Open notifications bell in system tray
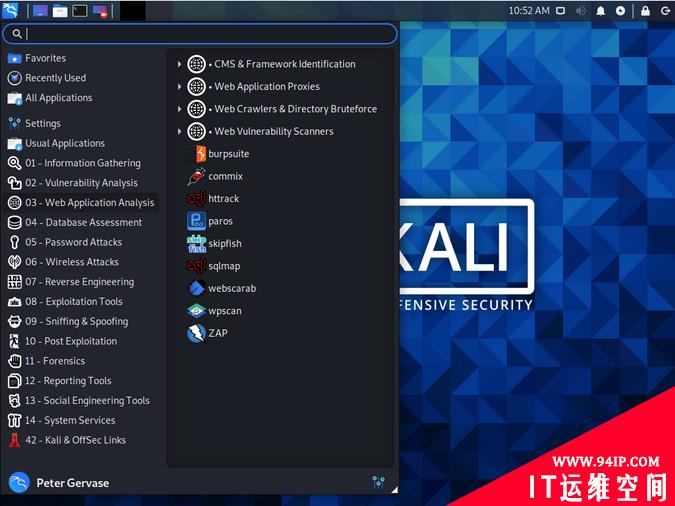675x506 pixels. (600, 11)
